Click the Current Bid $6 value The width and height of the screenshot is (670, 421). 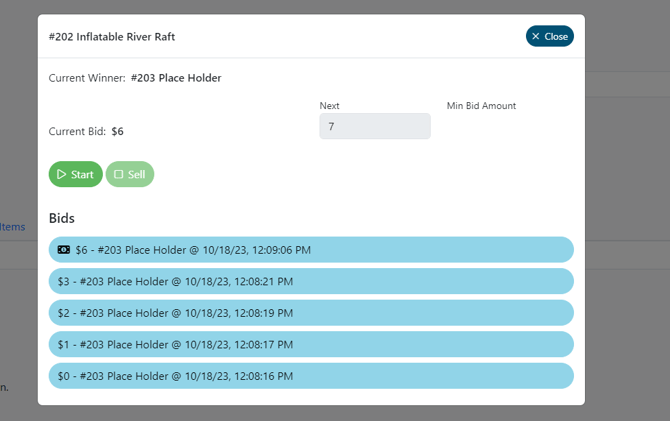tap(117, 131)
